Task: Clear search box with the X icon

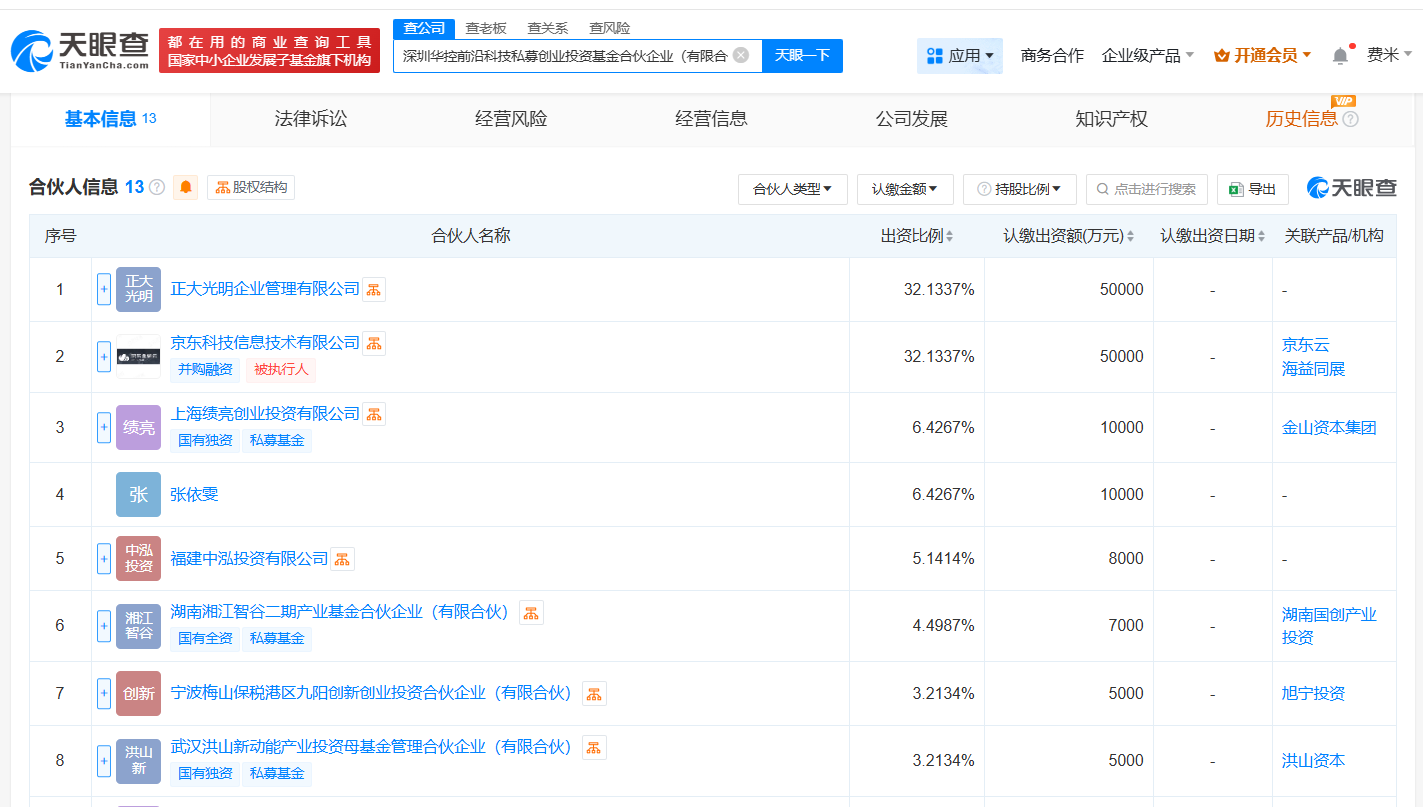Action: point(741,55)
